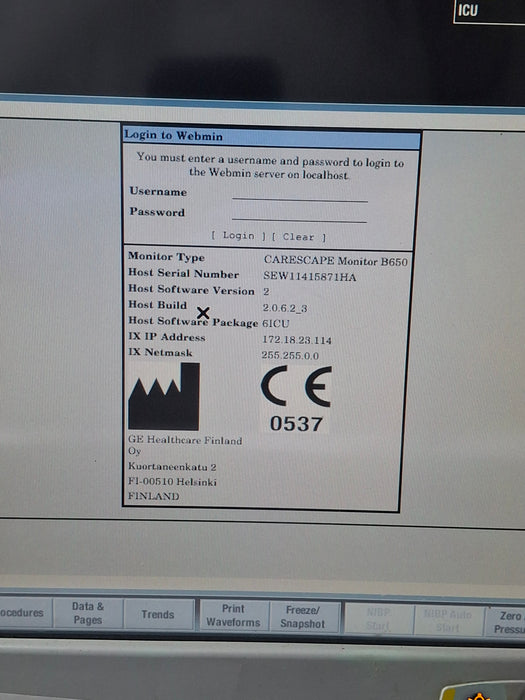Click the Monitor Type label
The width and height of the screenshot is (525, 700).
pos(167,257)
